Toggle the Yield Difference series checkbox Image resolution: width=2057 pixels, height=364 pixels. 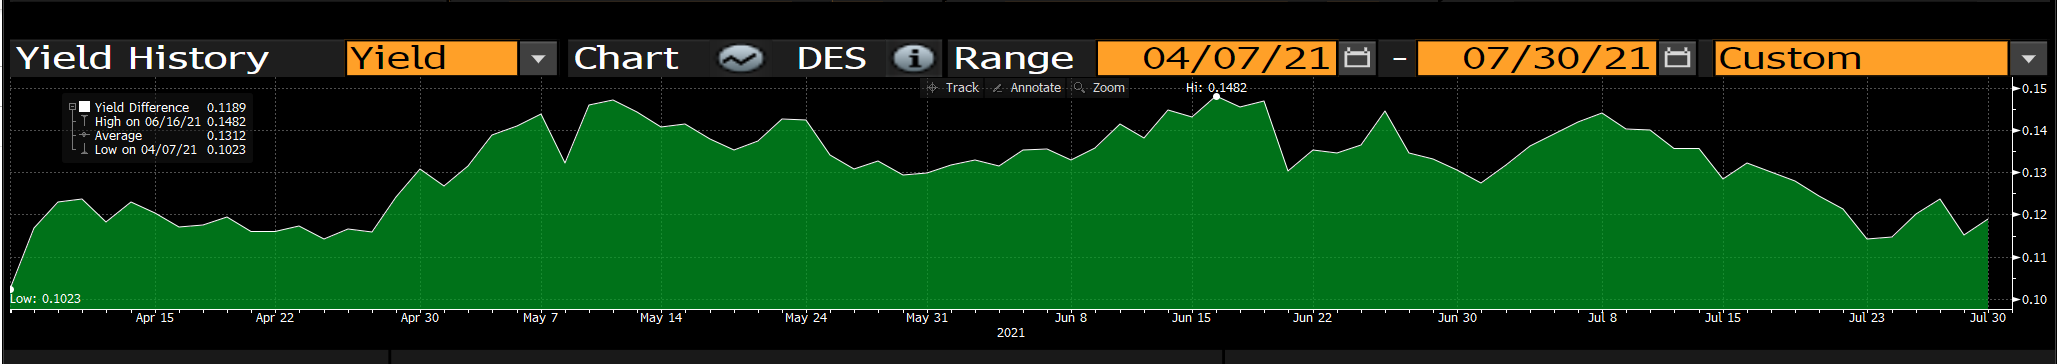pyautogui.click(x=85, y=107)
